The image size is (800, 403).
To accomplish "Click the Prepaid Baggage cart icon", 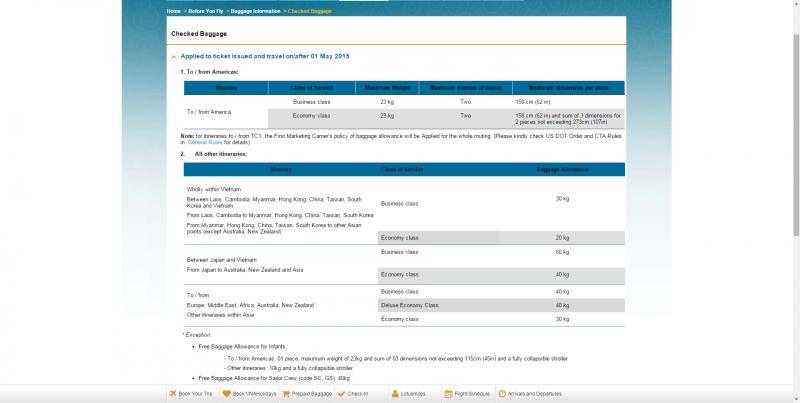I will pos(287,394).
